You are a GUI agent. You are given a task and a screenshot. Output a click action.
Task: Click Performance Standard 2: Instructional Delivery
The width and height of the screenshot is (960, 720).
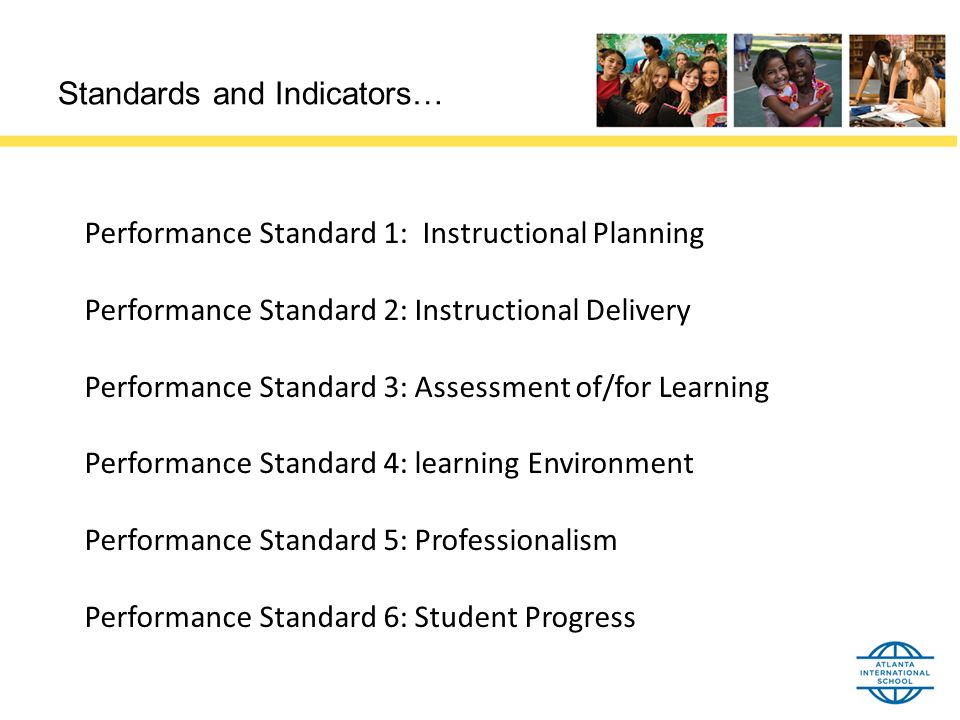(388, 311)
